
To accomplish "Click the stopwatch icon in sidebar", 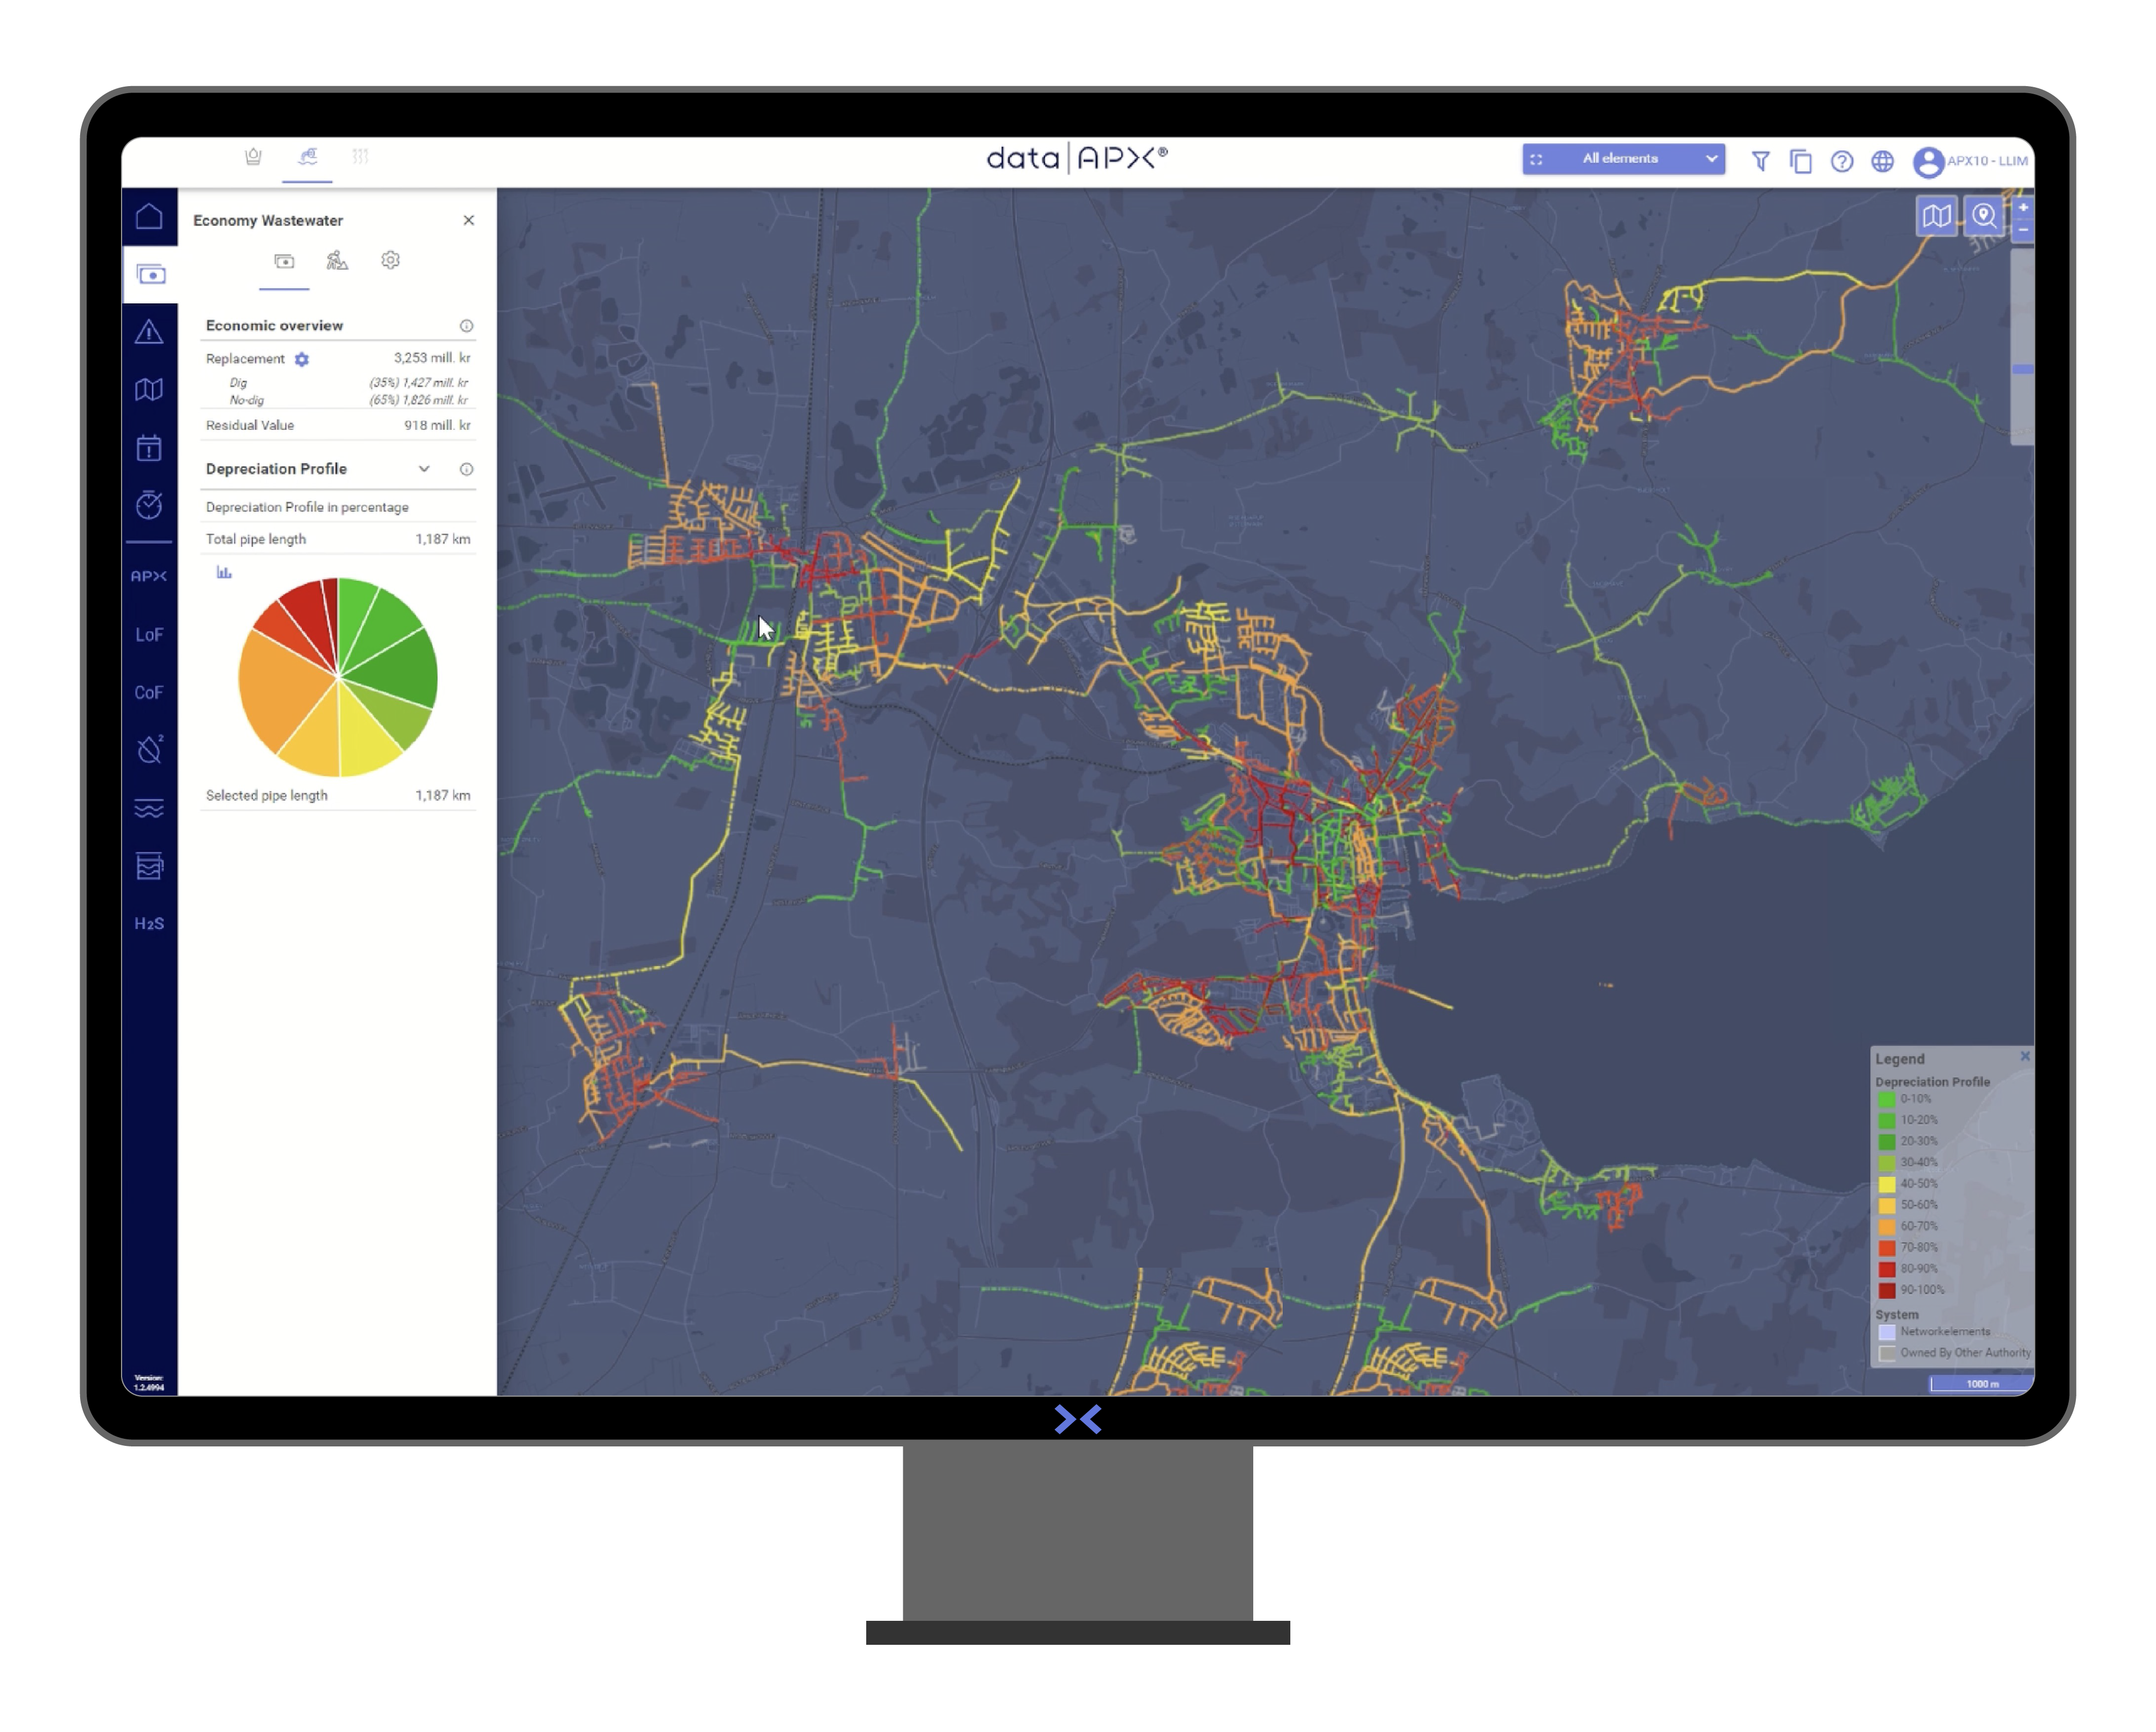I will coord(149,505).
